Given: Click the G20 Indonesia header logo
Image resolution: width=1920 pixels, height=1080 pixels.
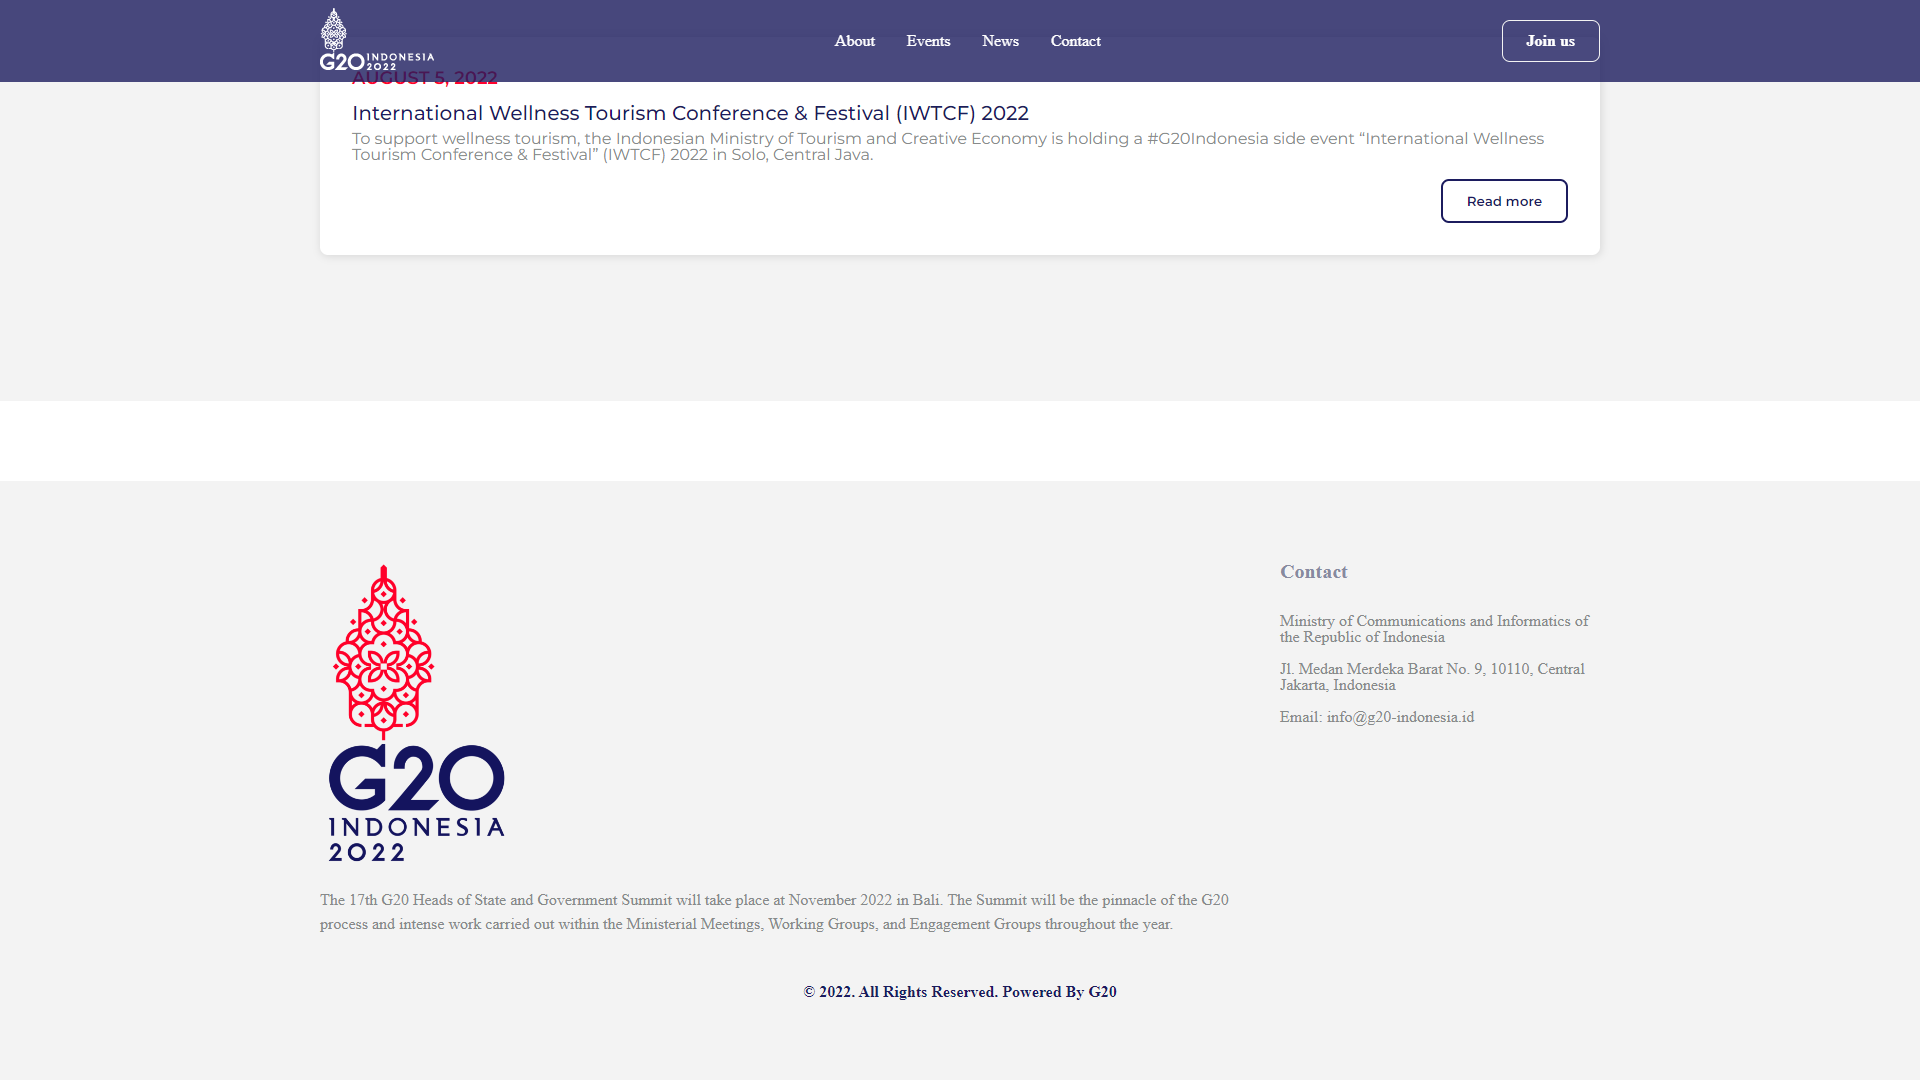Looking at the screenshot, I should (x=377, y=40).
